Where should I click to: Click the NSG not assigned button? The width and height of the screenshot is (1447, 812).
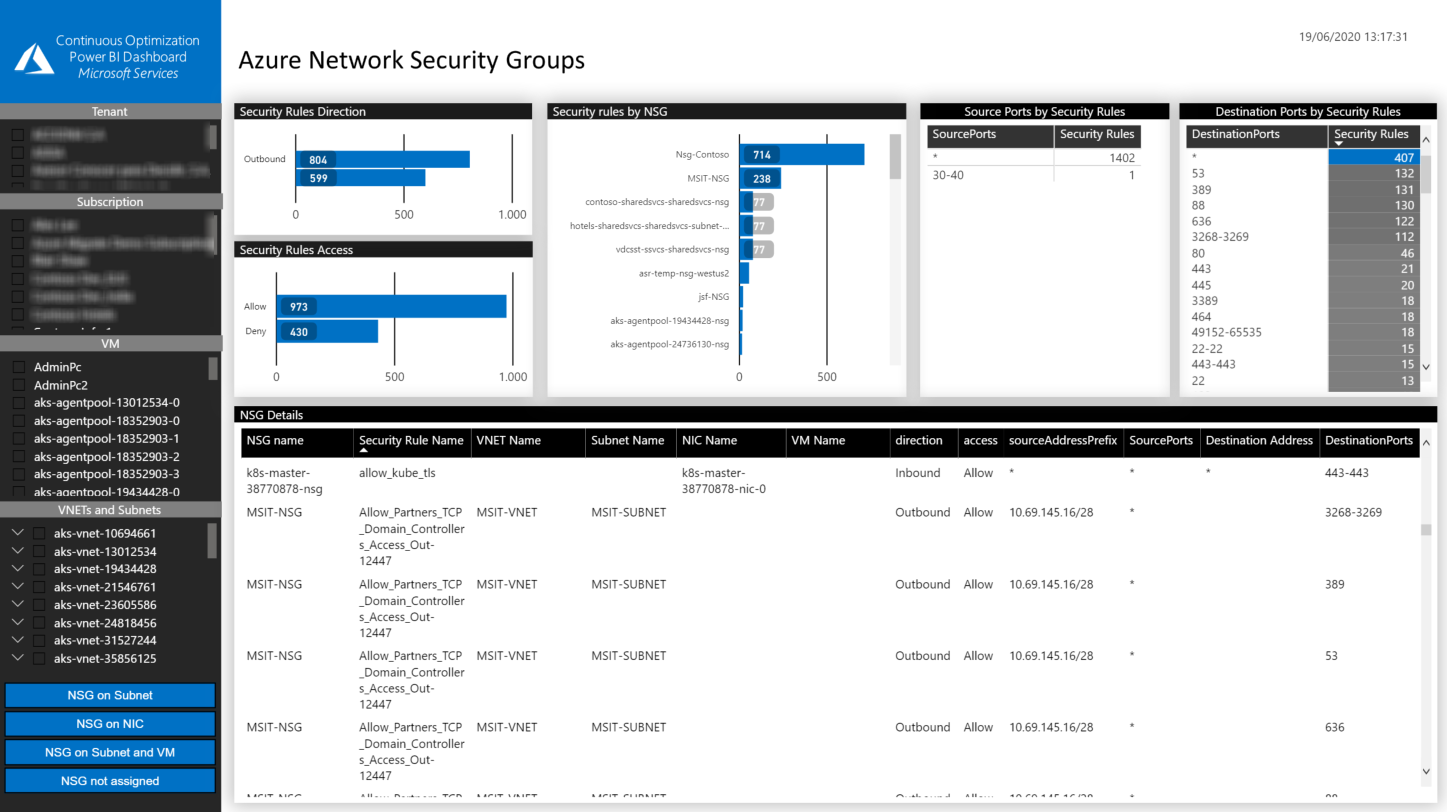[110, 781]
